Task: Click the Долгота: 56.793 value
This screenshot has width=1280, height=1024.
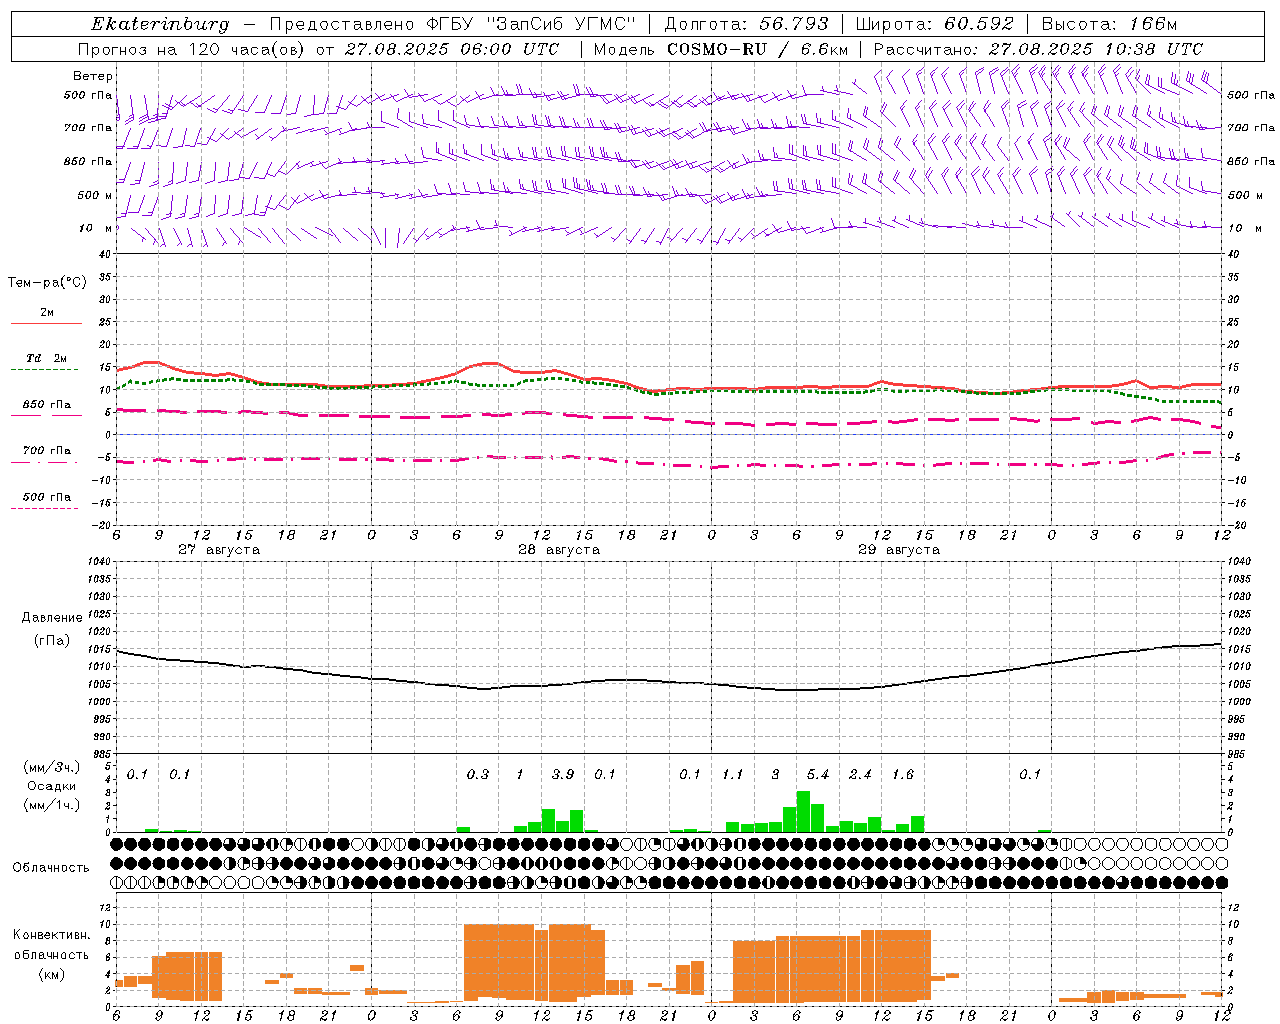Action: click(746, 24)
